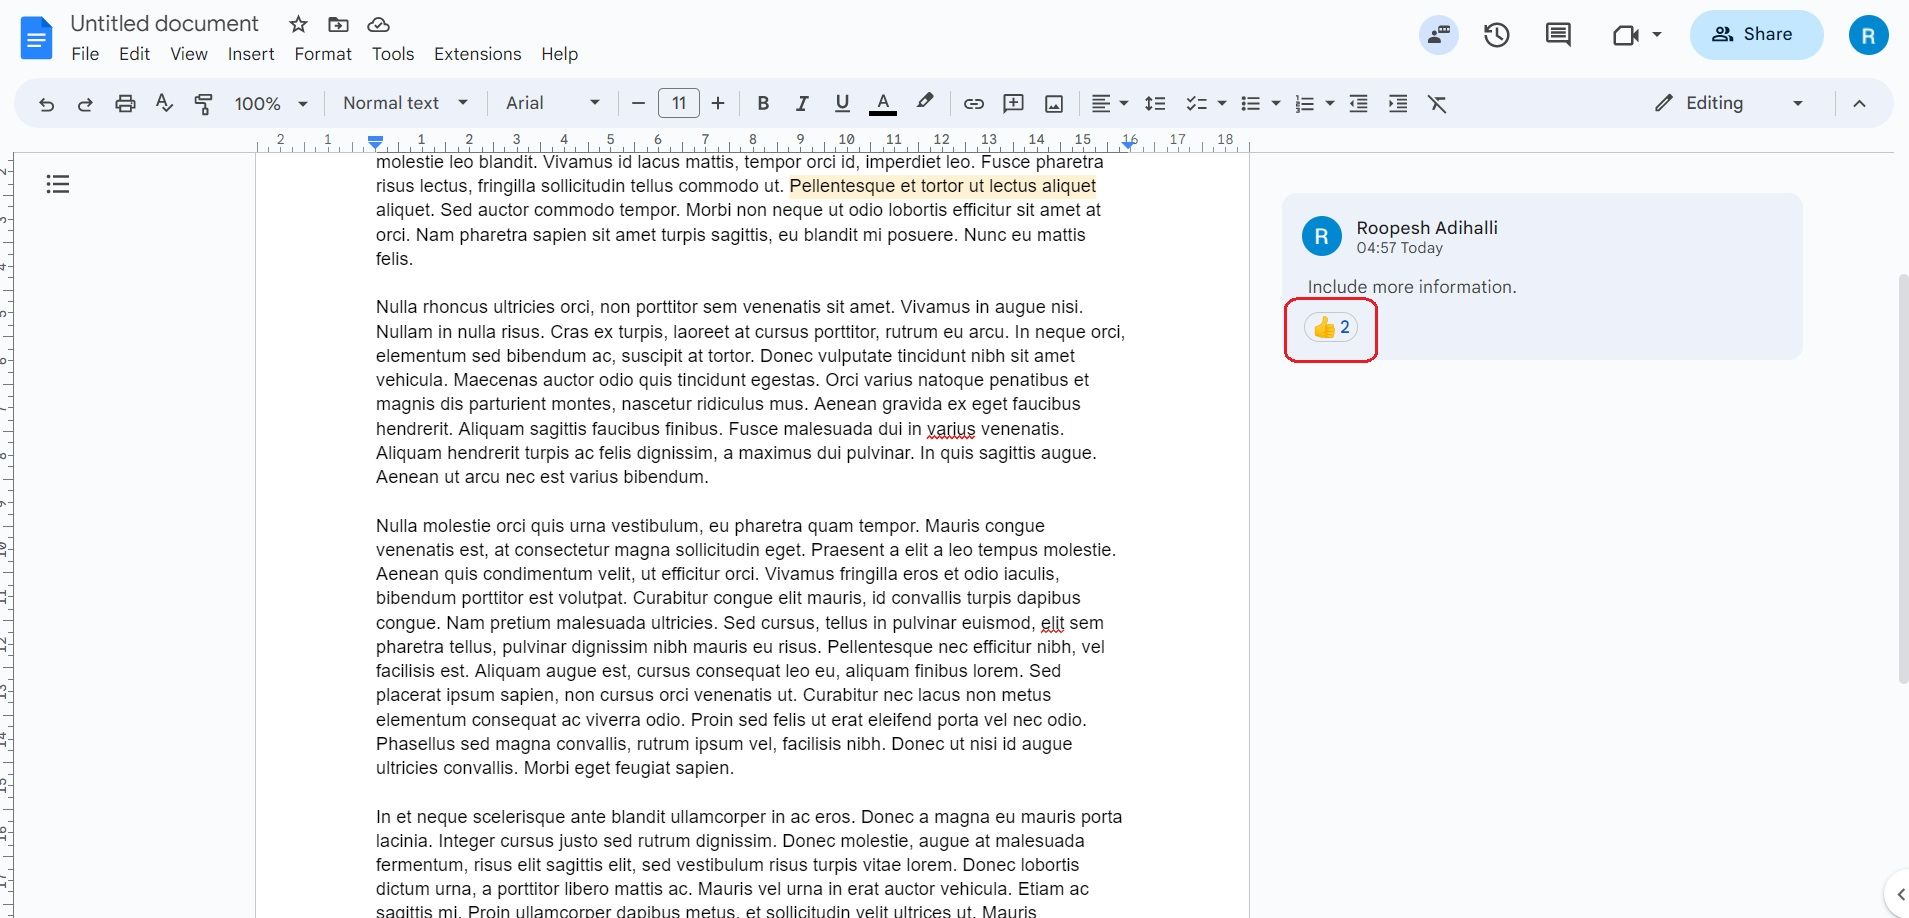Open the Arial font dropdown

tap(552, 103)
